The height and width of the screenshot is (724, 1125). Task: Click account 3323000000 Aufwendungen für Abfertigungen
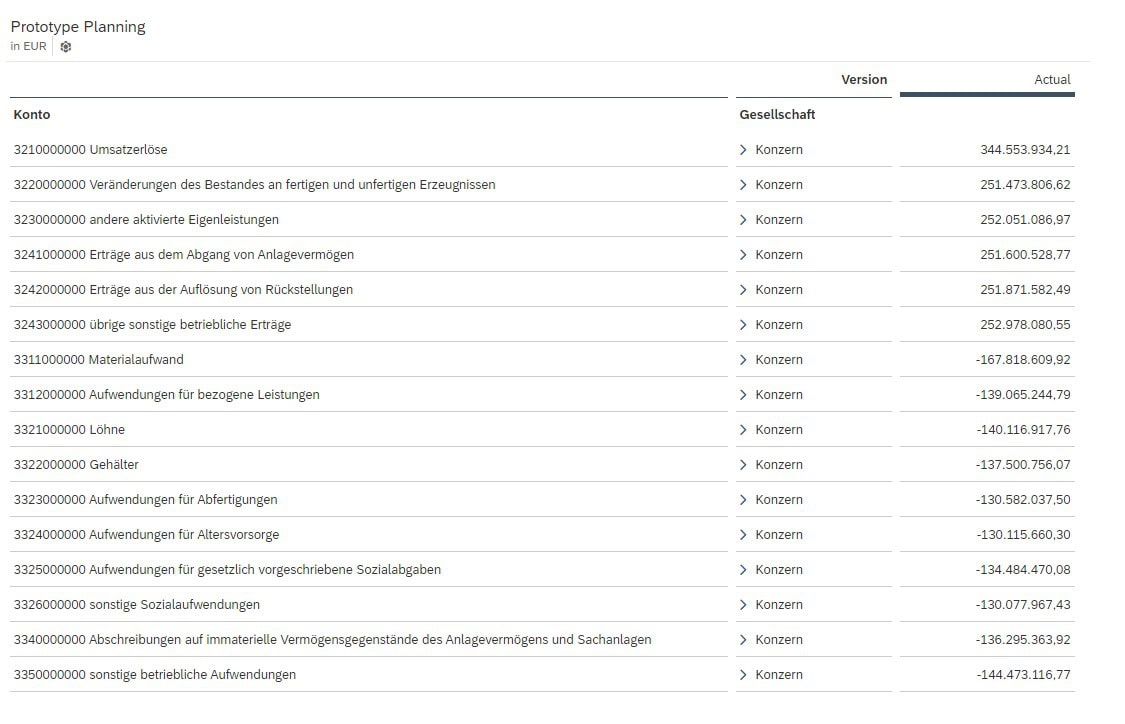click(145, 500)
